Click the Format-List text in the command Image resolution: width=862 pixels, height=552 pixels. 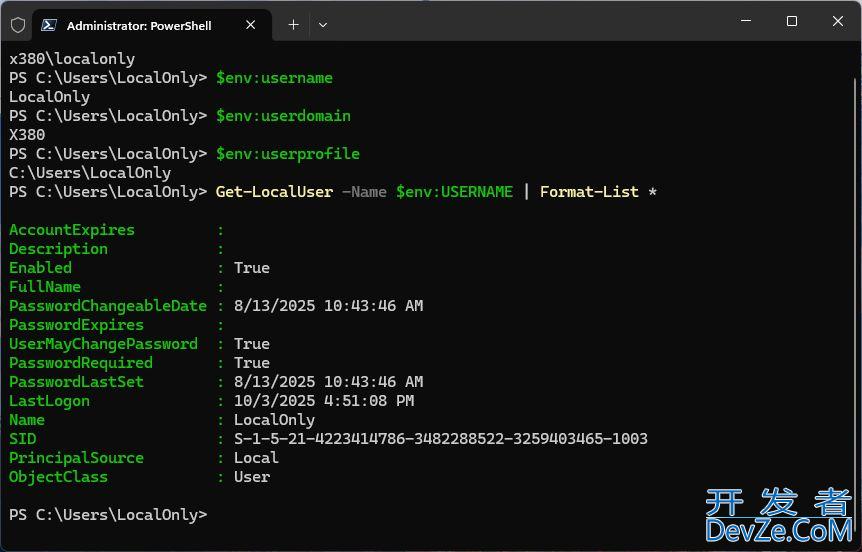click(589, 192)
